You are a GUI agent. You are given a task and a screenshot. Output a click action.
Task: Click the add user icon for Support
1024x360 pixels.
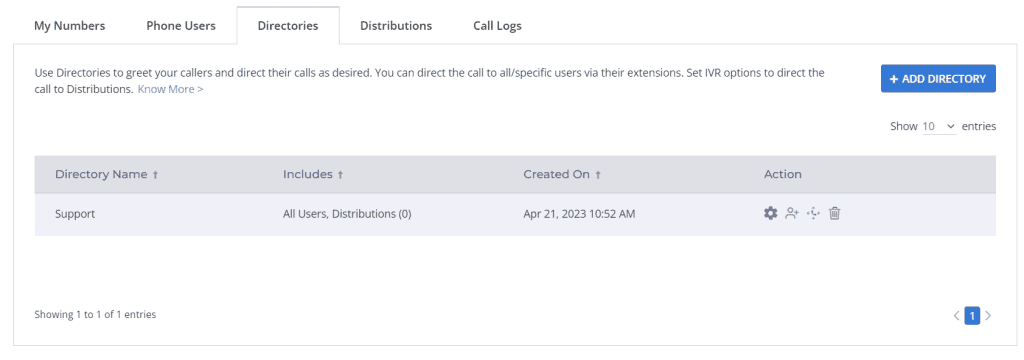pyautogui.click(x=792, y=213)
